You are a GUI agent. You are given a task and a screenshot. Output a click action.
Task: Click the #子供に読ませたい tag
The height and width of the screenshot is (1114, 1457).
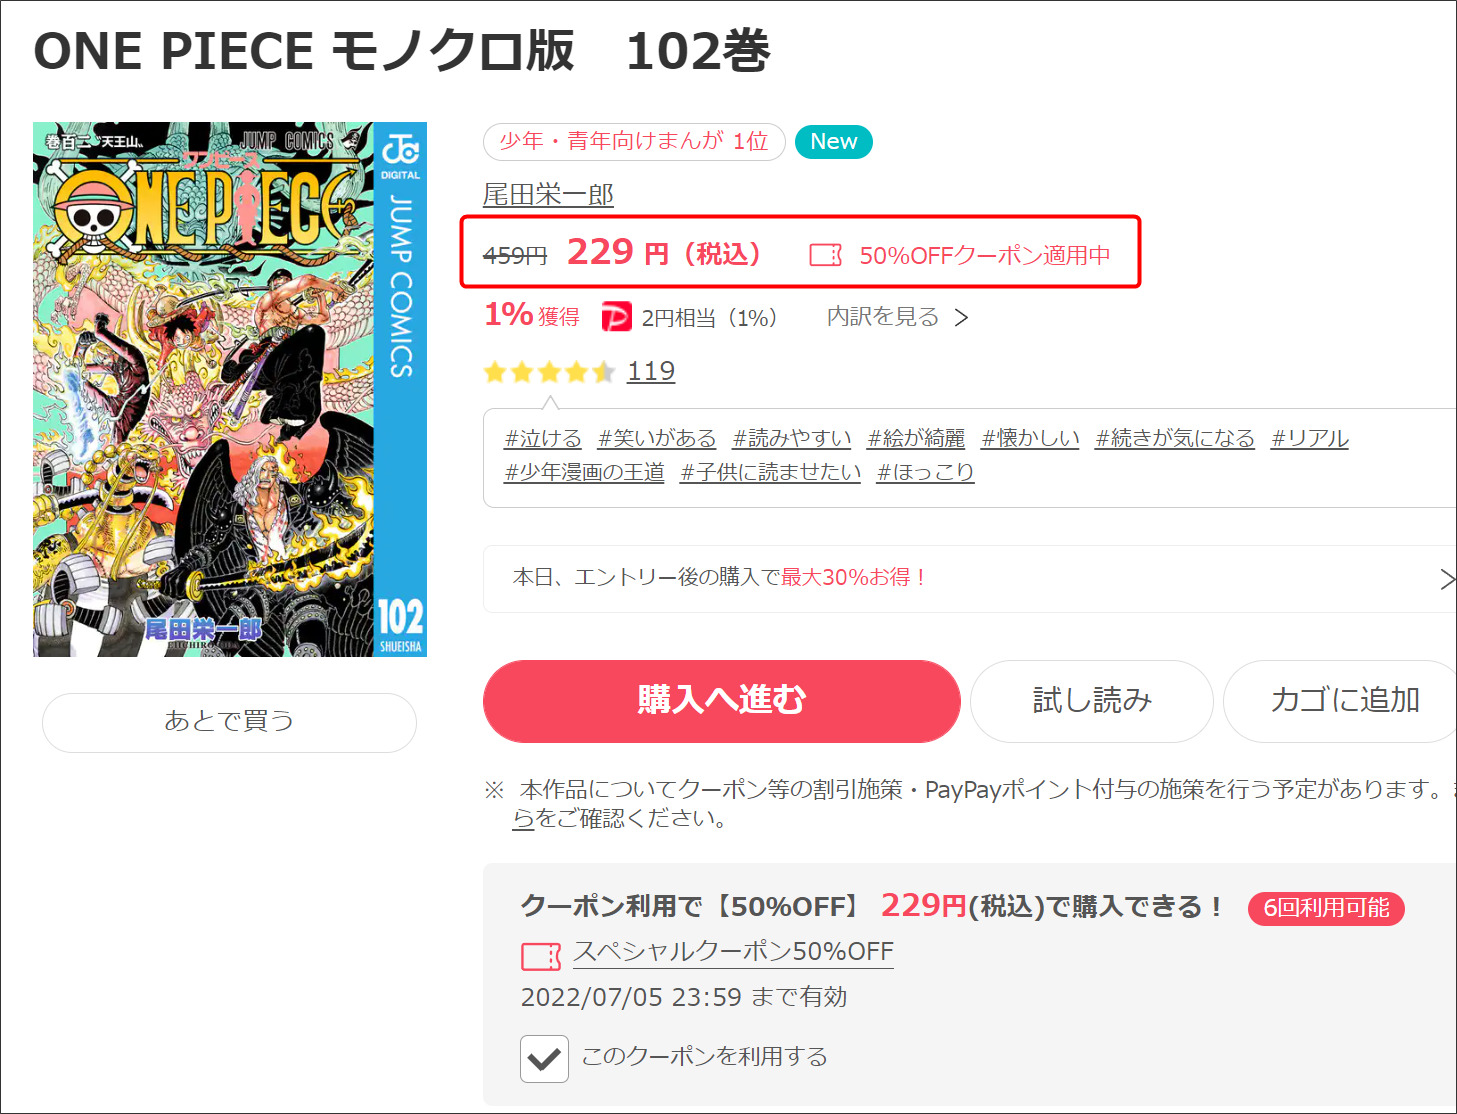(770, 472)
